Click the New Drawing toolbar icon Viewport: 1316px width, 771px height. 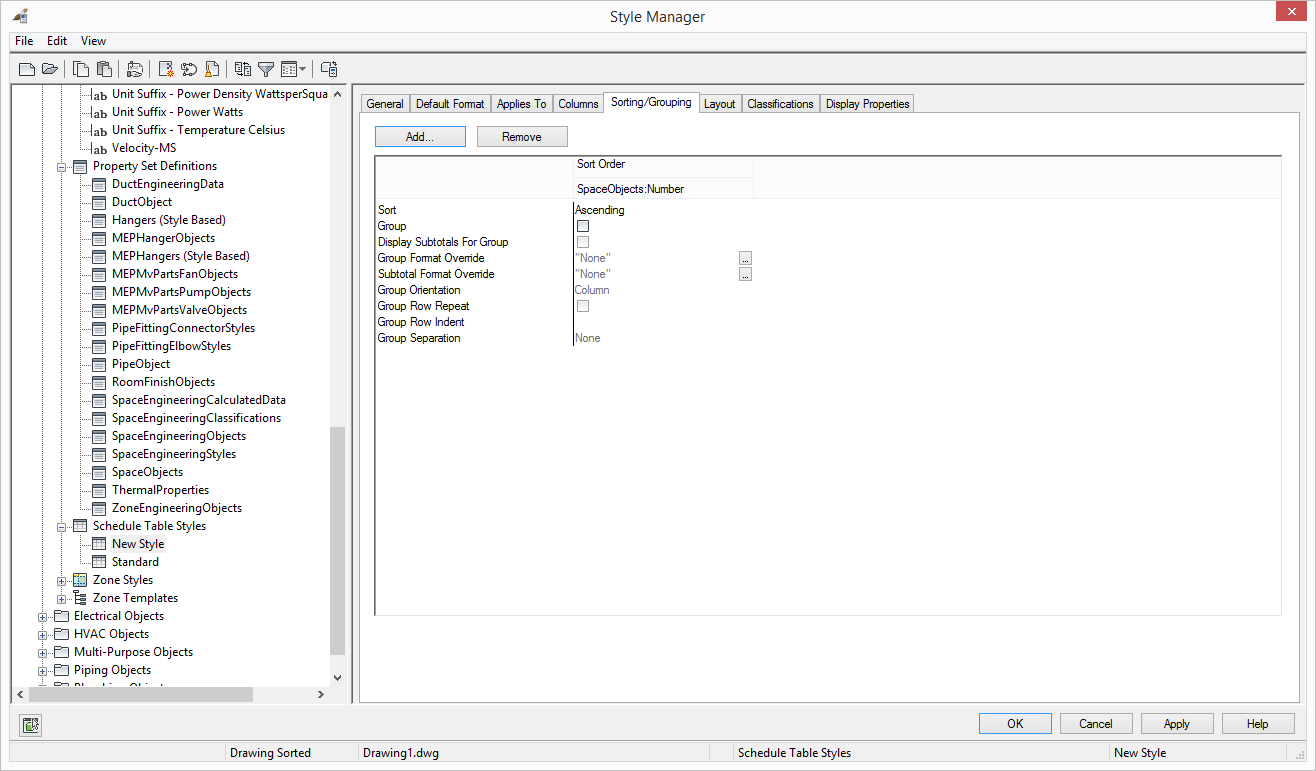pyautogui.click(x=27, y=69)
